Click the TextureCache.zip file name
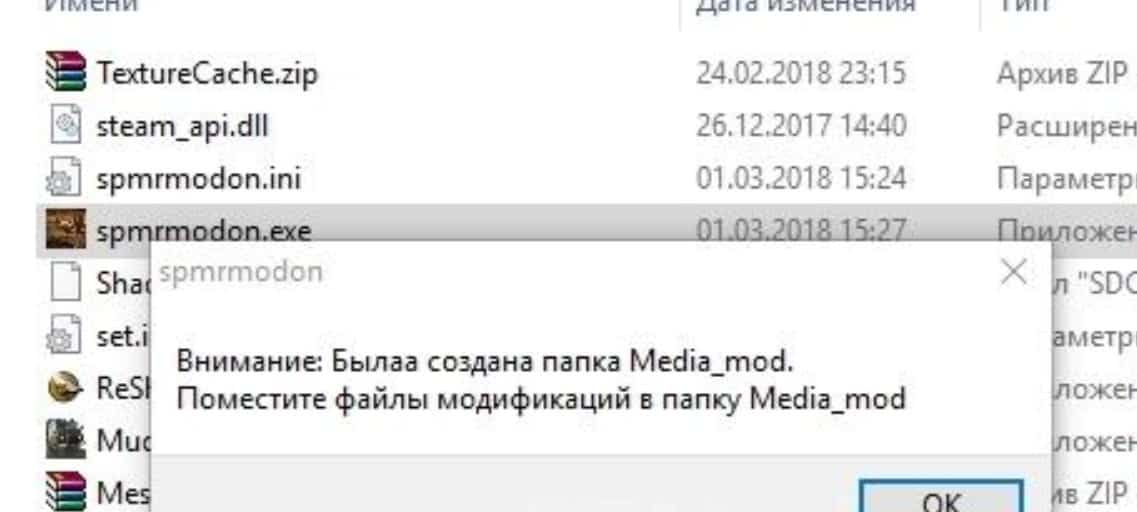This screenshot has height=512, width=1137. click(207, 73)
